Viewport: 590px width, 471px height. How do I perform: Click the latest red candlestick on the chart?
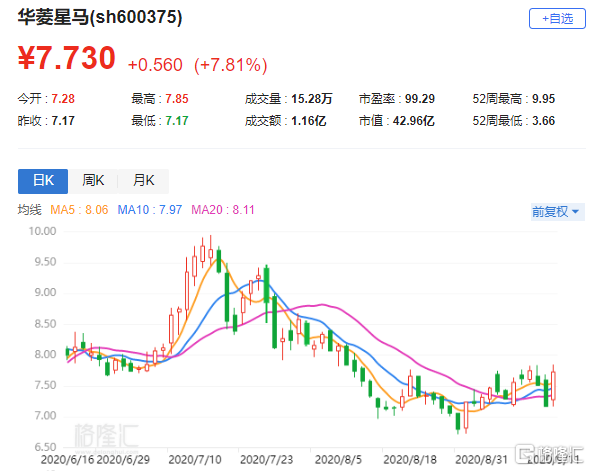click(553, 386)
